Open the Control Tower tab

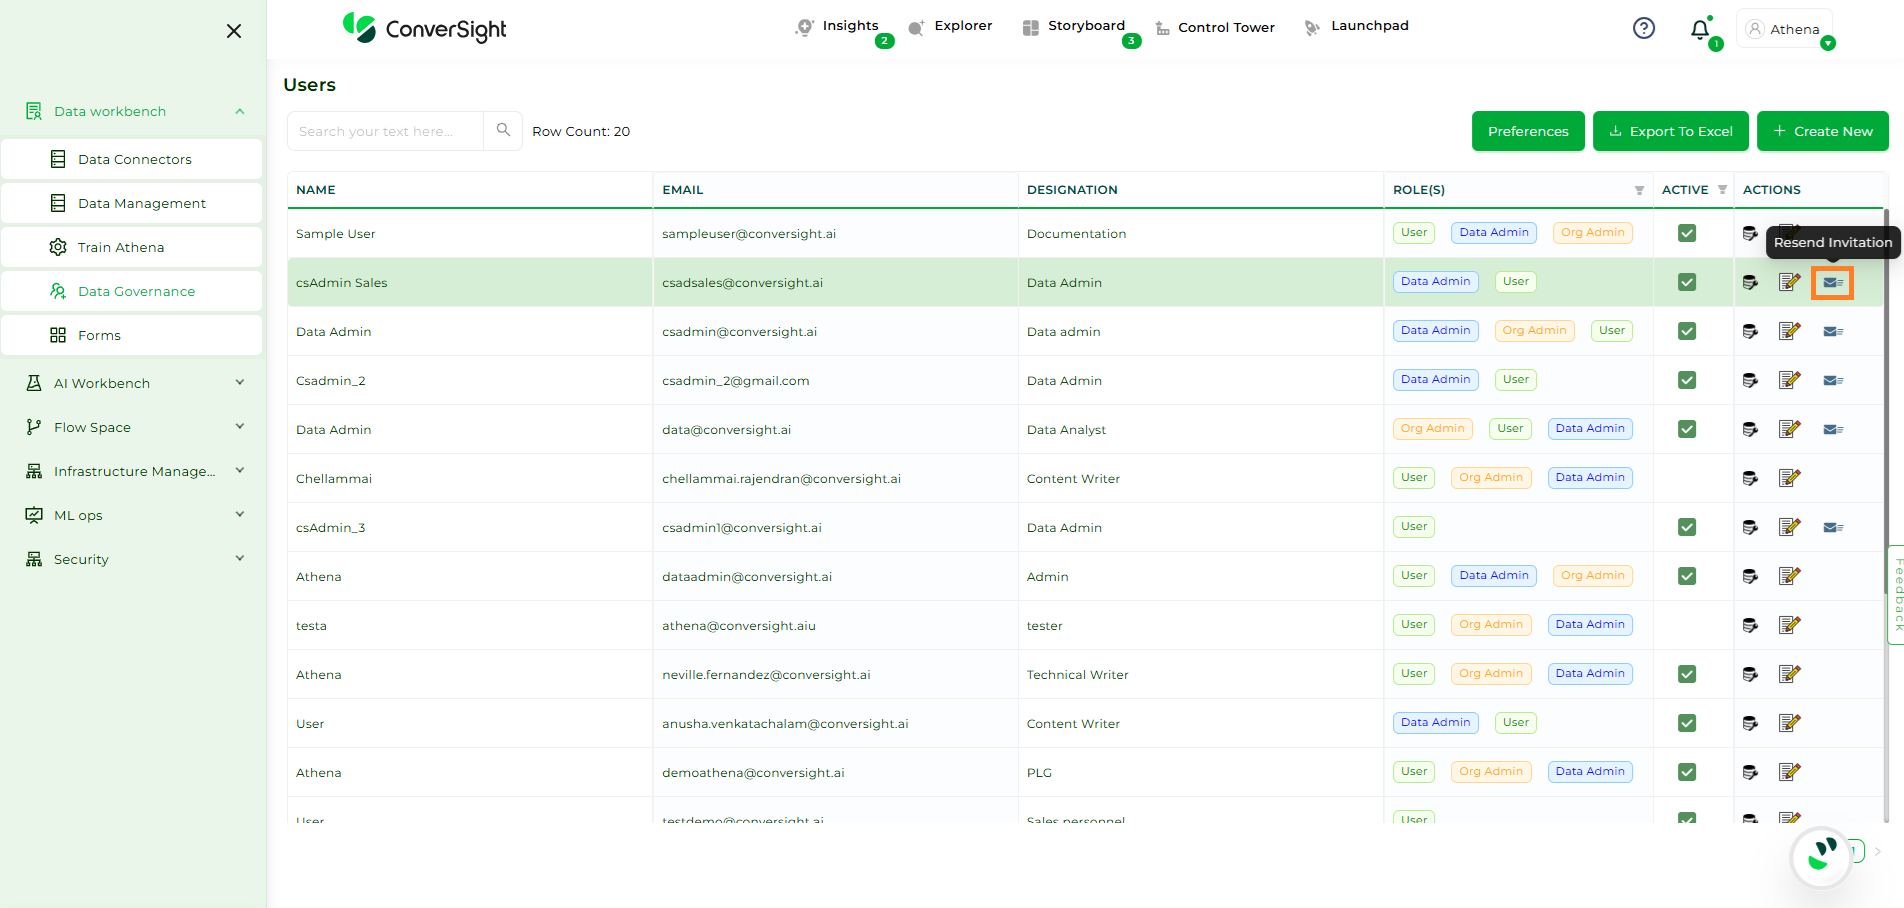[x=1215, y=27]
